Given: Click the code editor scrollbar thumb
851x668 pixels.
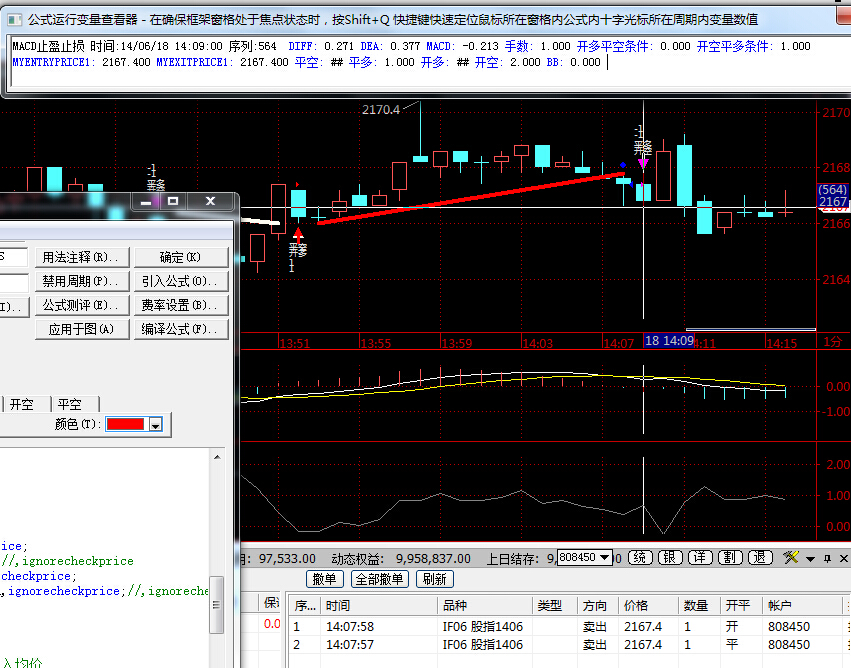Looking at the screenshot, I should (x=217, y=605).
